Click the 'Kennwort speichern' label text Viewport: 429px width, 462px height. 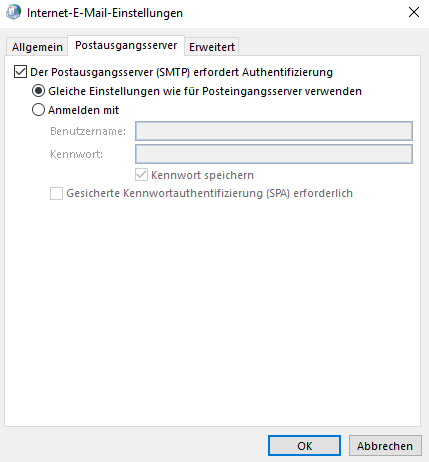202,175
